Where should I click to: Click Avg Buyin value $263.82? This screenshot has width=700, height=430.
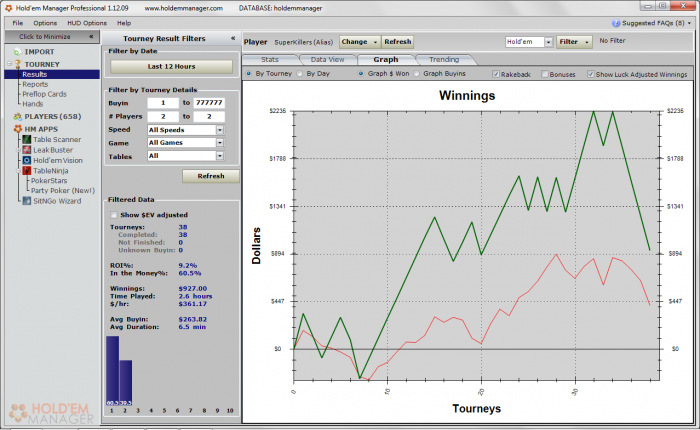point(192,319)
